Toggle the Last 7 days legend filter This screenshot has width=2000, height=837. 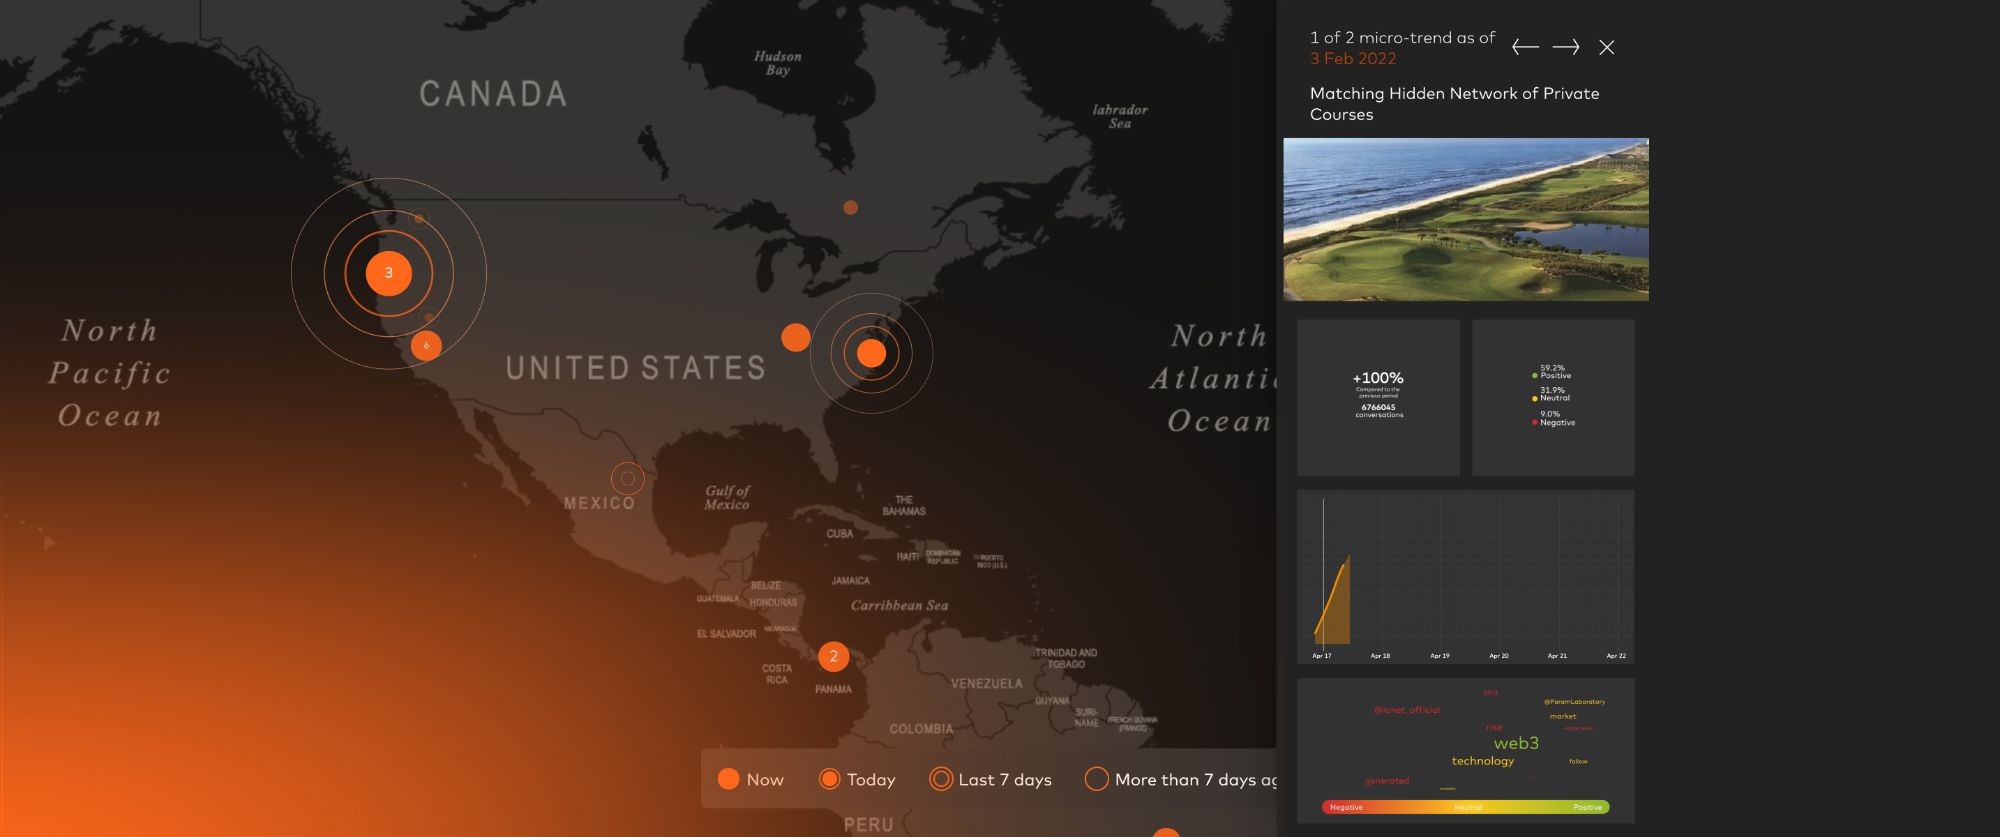(x=990, y=779)
